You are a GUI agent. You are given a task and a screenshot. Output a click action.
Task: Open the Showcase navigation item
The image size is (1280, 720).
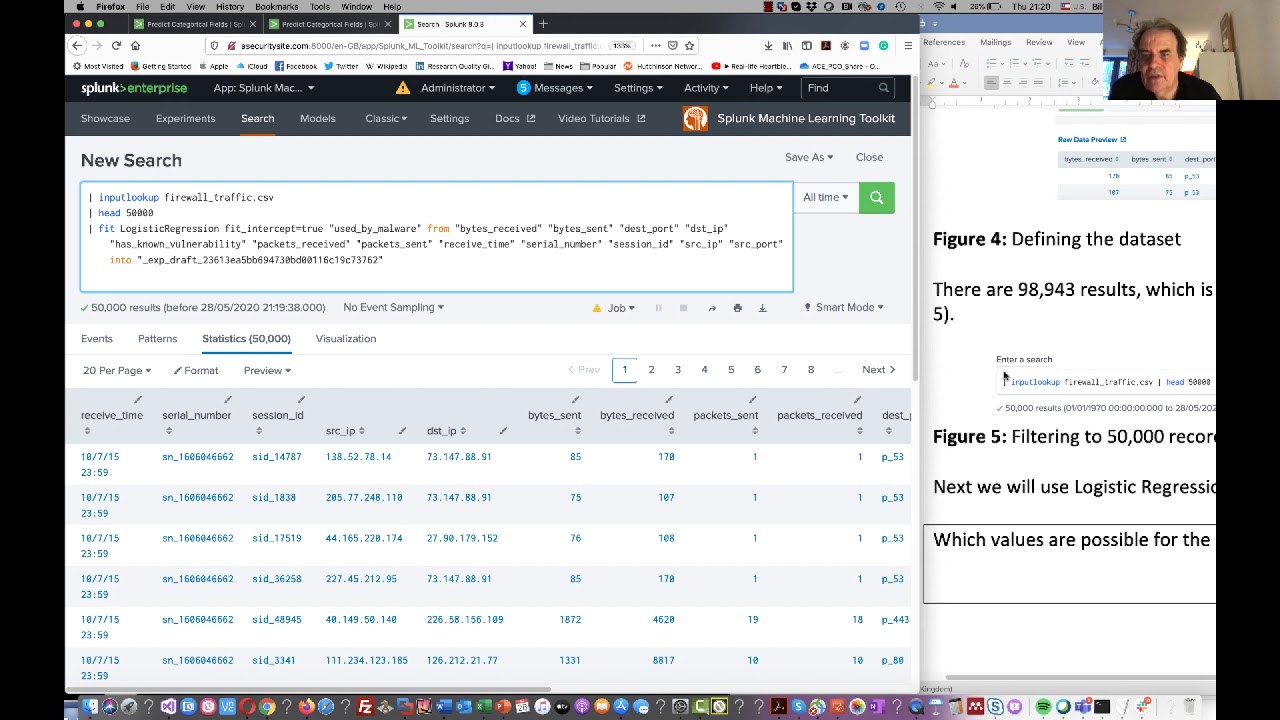coord(105,118)
